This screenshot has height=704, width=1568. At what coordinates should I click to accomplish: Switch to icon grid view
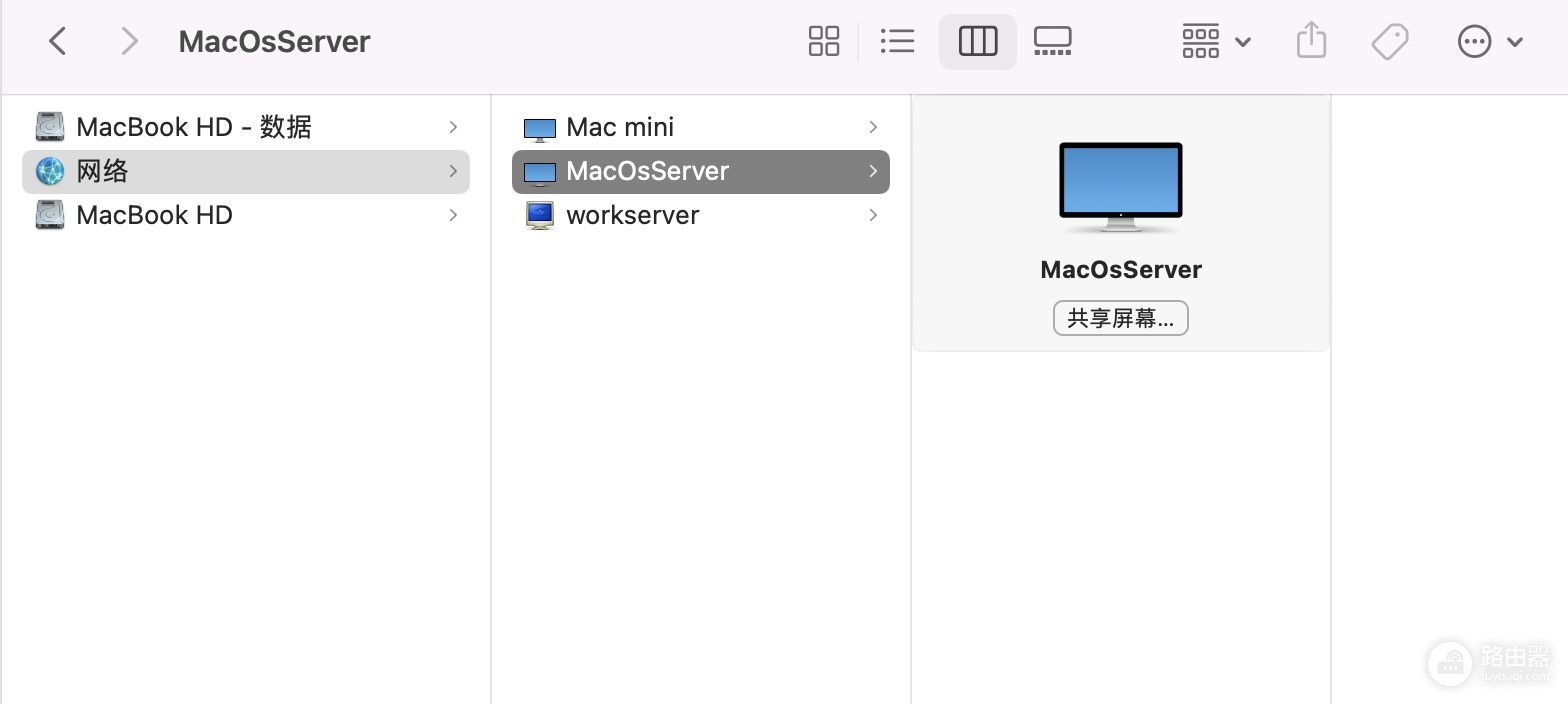[x=824, y=41]
